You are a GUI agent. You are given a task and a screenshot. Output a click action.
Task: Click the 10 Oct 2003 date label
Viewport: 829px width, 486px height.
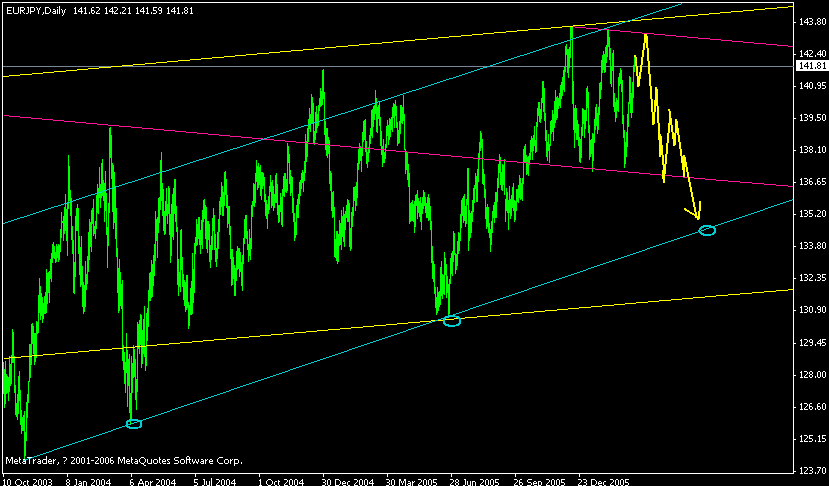[x=29, y=481]
